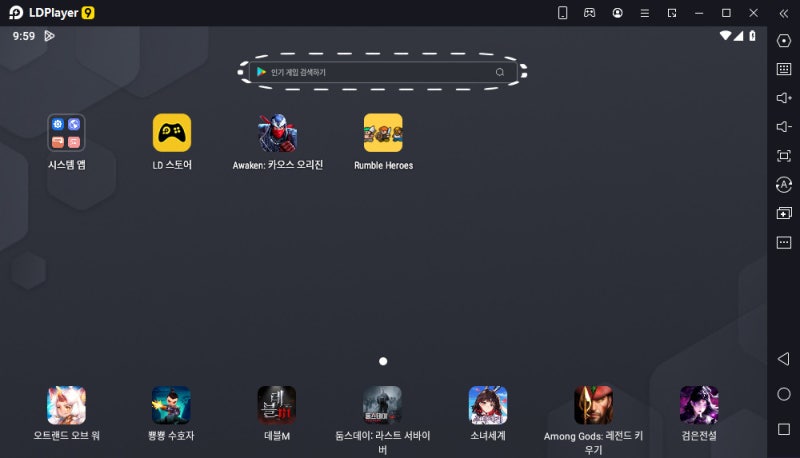Open the gamepad icon in title bar
Screen dimensions: 800x458
click(589, 13)
